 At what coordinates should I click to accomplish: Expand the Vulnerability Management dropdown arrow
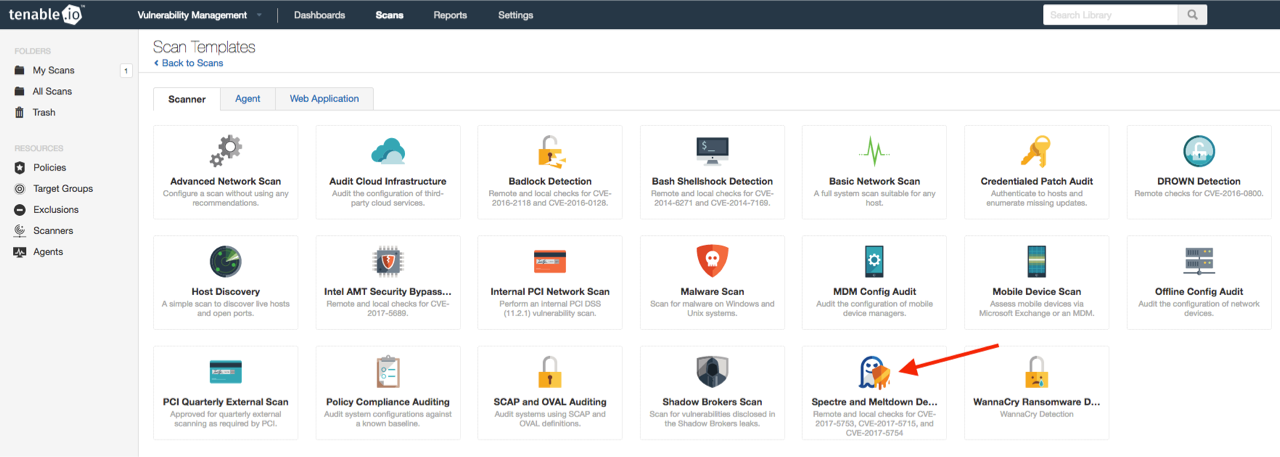[259, 15]
